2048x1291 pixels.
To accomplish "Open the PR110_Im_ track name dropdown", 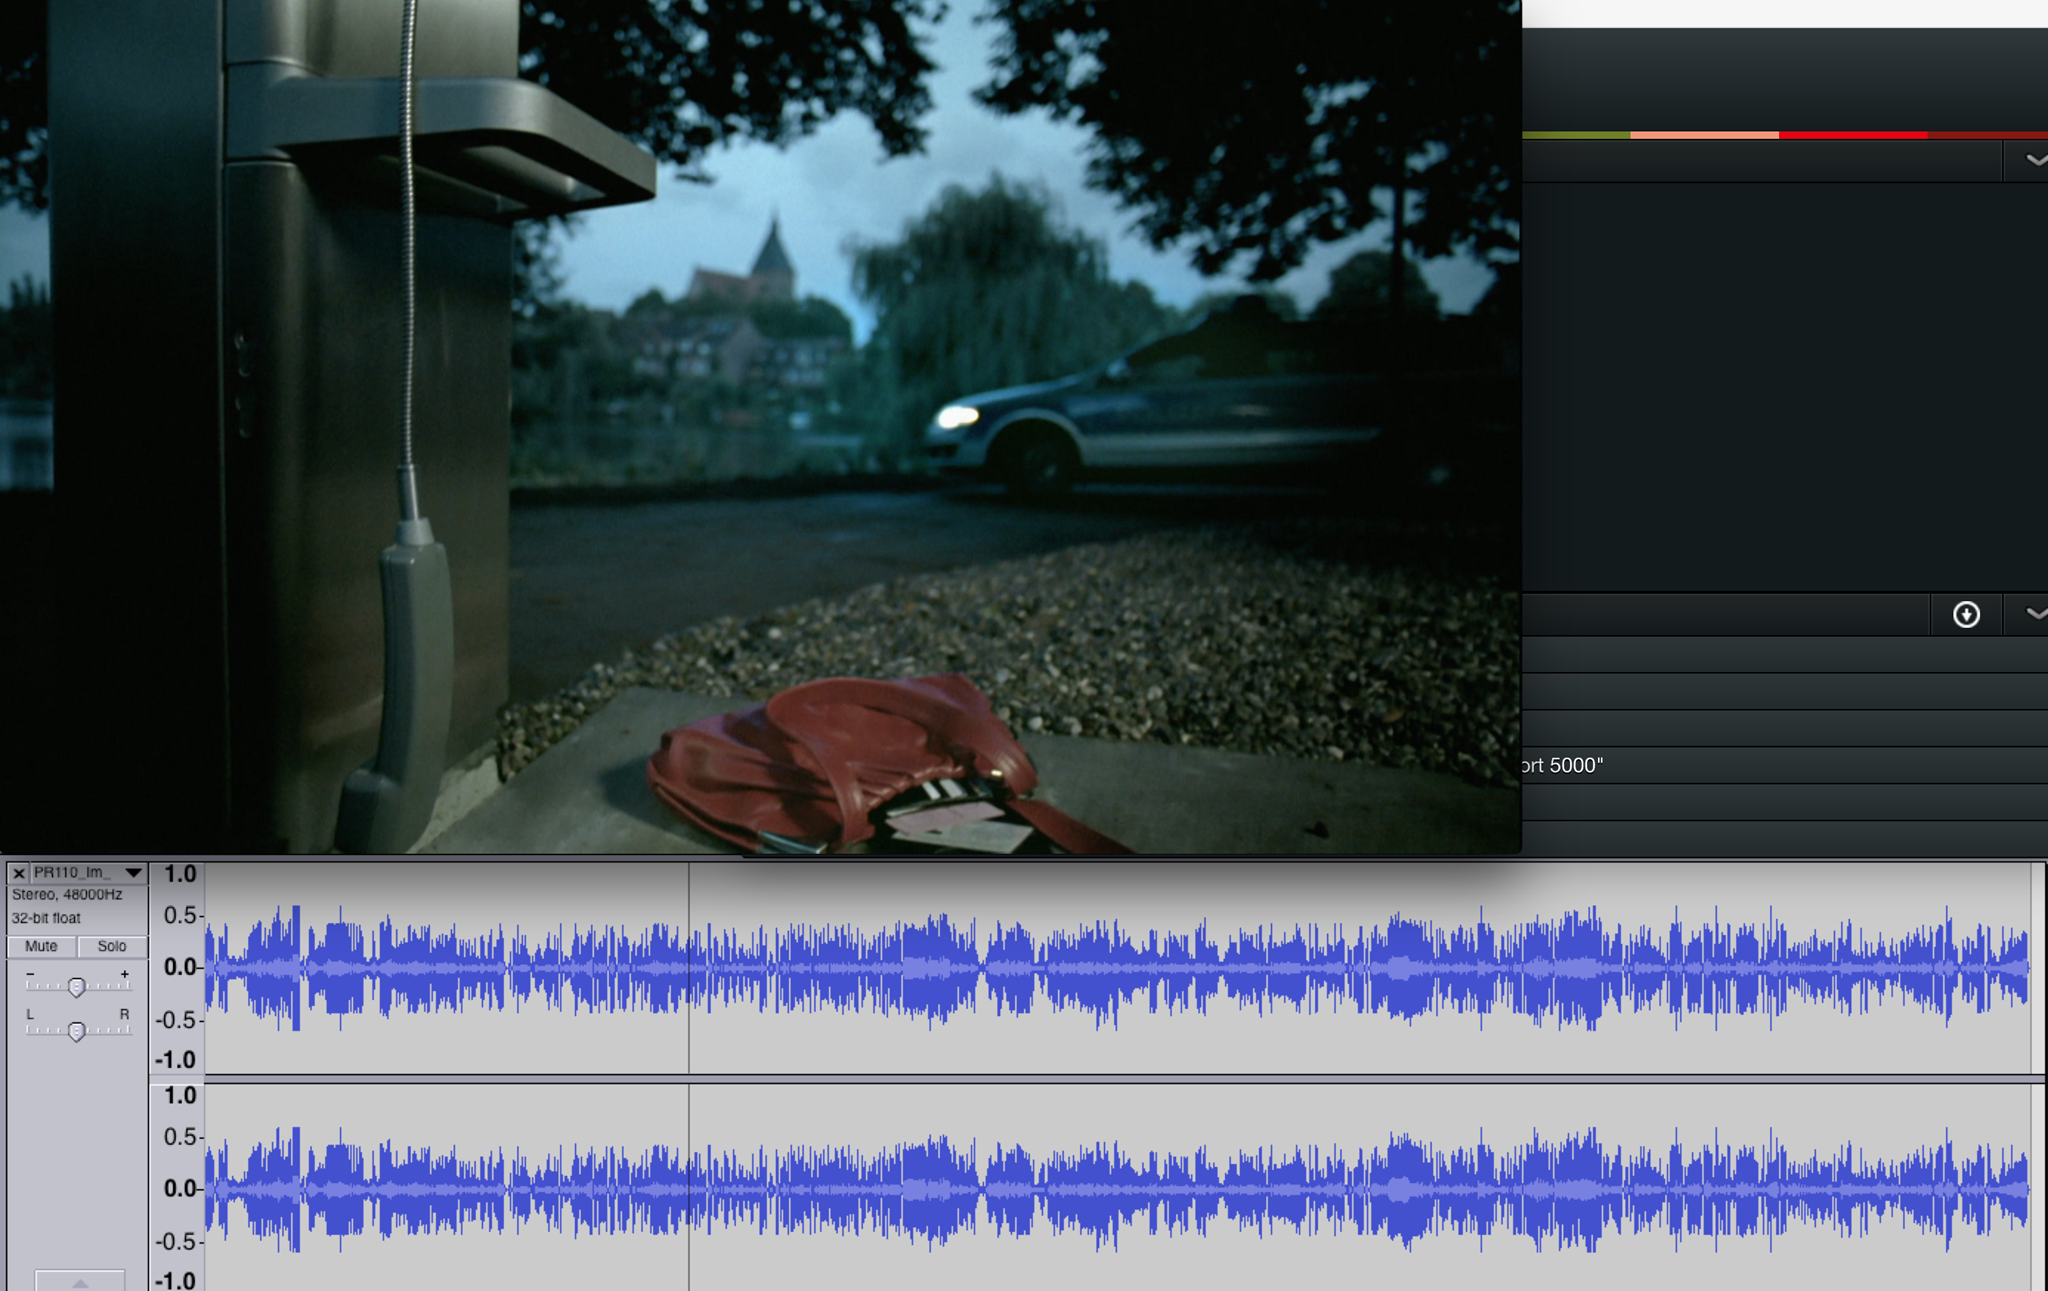I will click(132, 873).
